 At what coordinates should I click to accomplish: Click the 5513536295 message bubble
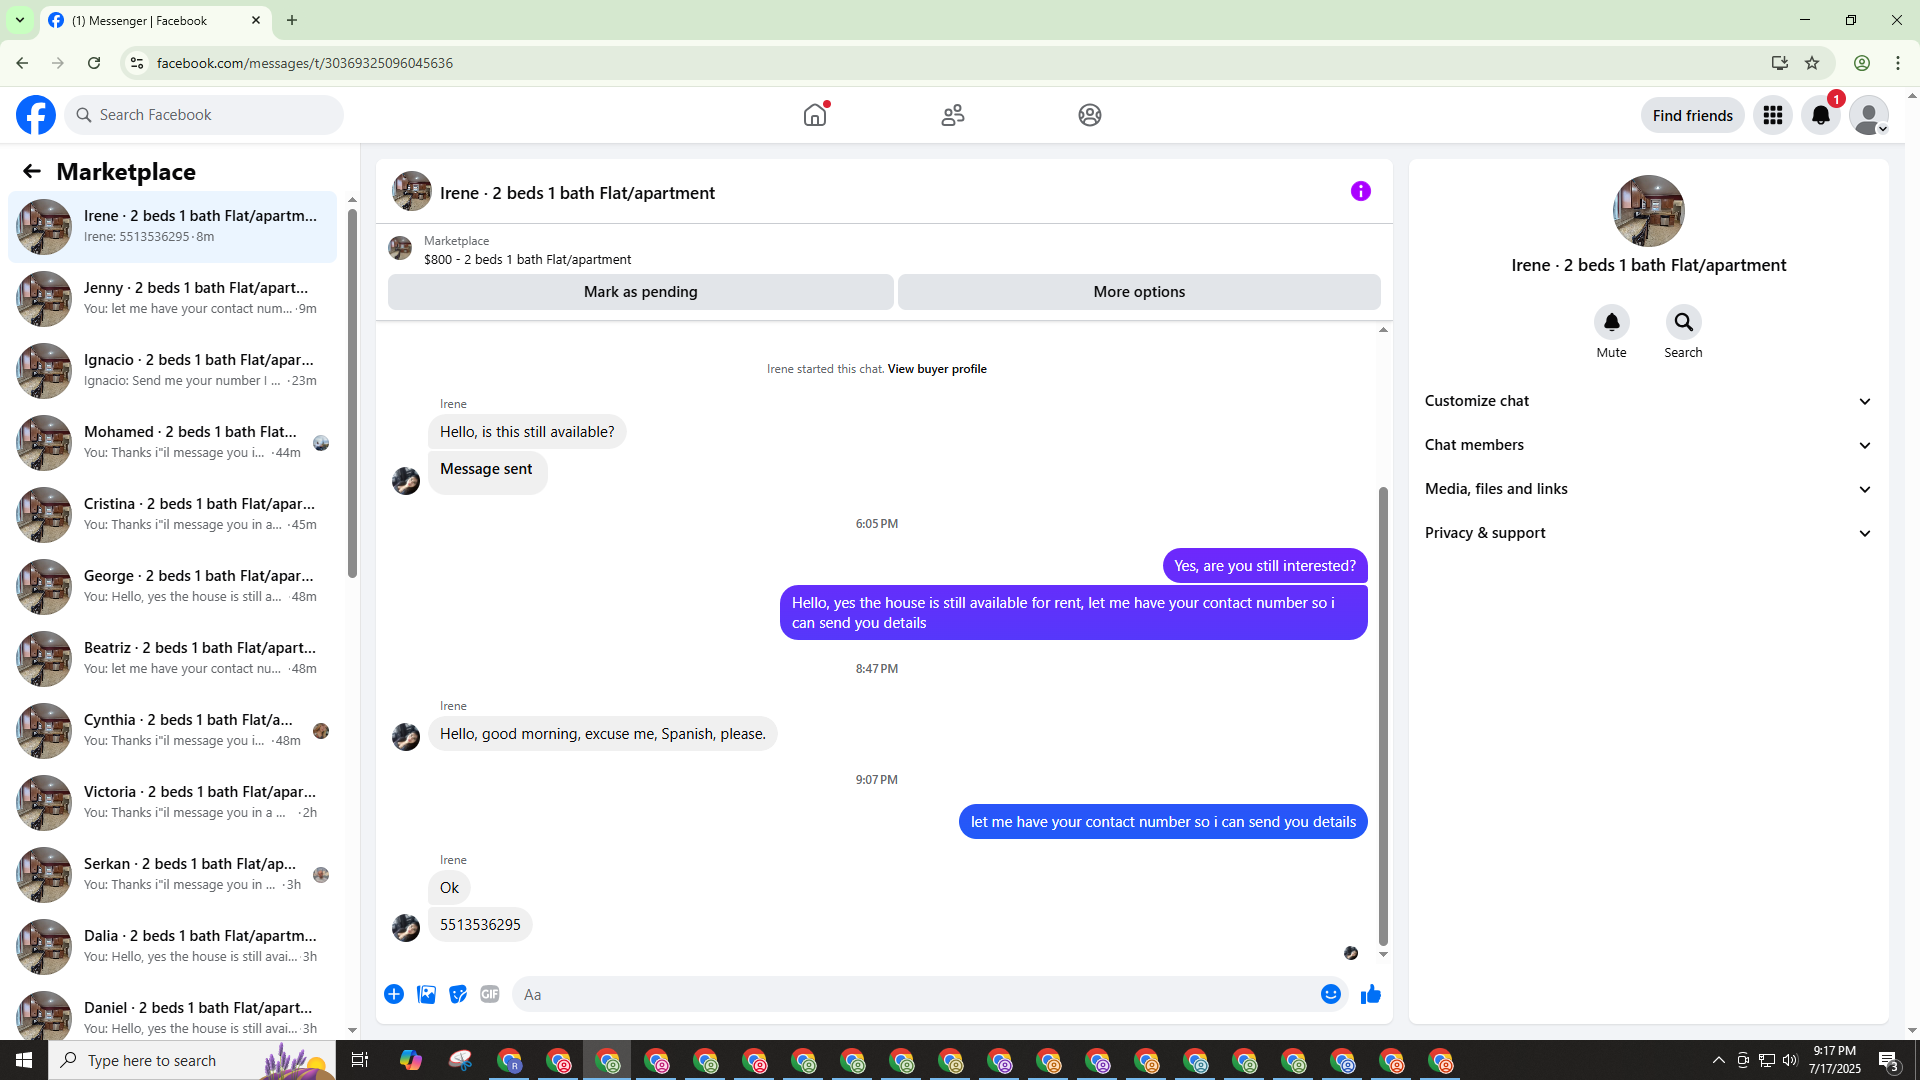click(480, 925)
